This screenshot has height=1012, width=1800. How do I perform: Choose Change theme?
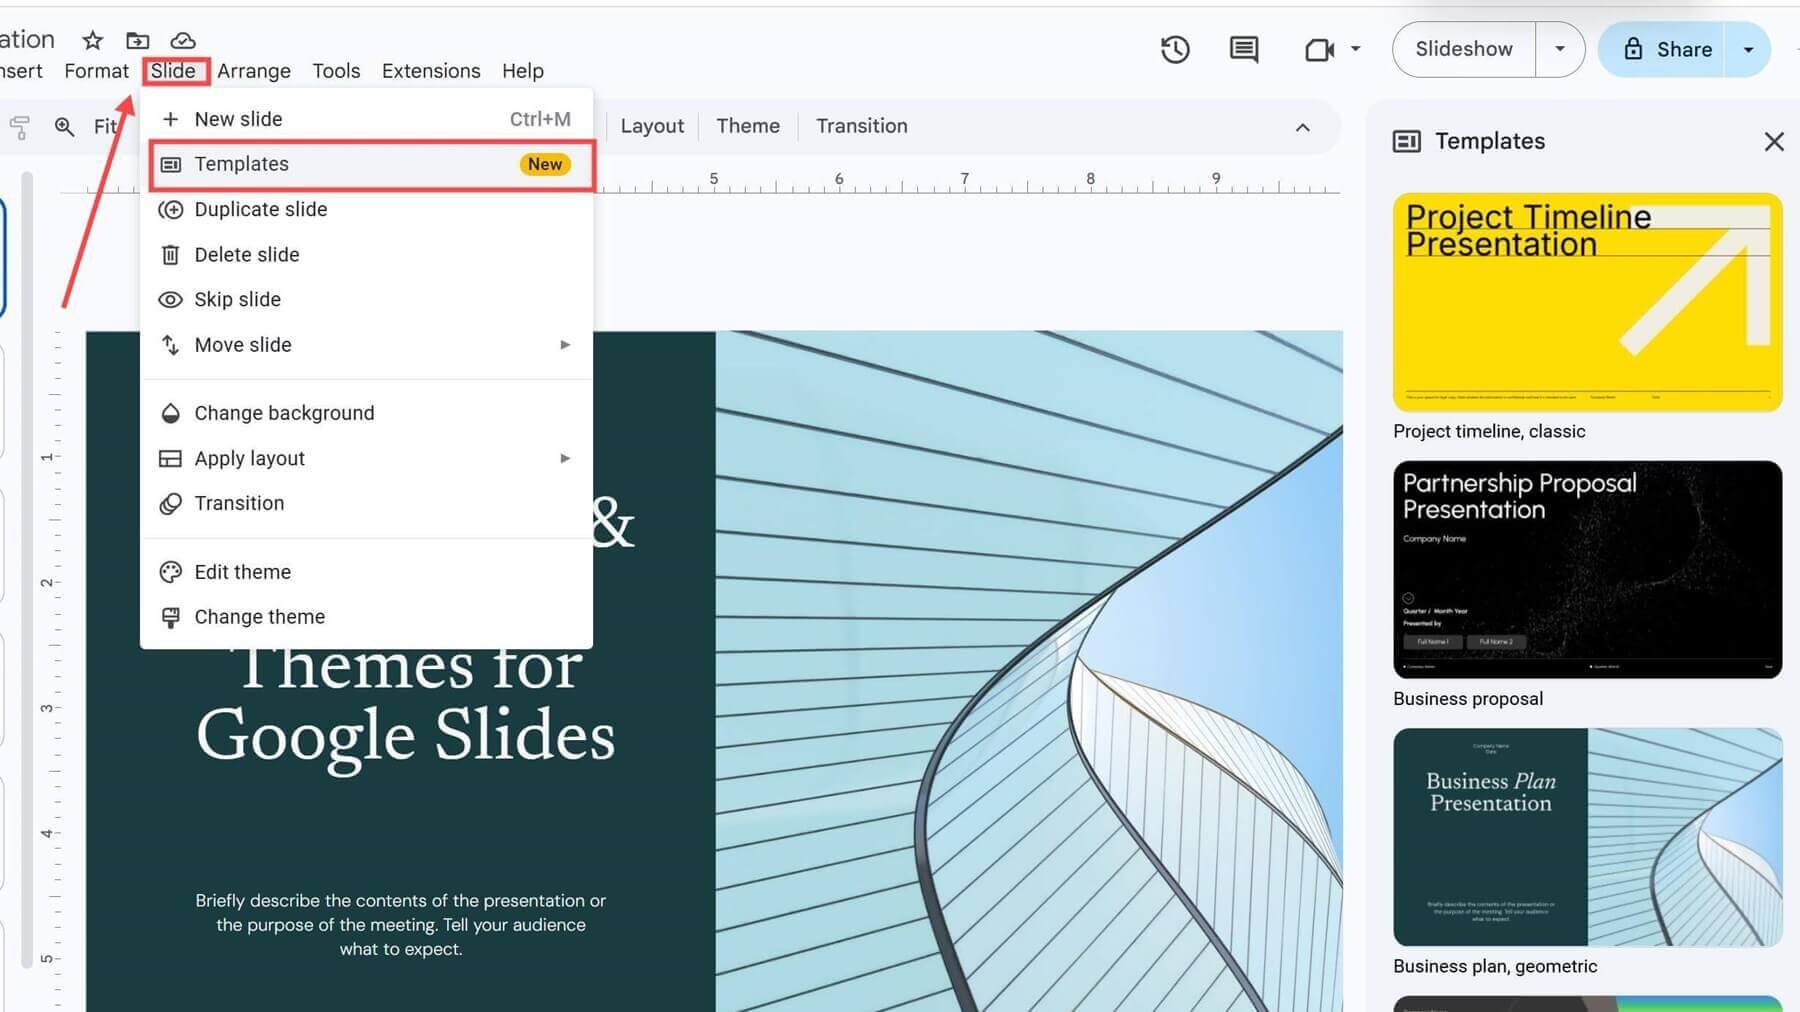tap(366, 617)
